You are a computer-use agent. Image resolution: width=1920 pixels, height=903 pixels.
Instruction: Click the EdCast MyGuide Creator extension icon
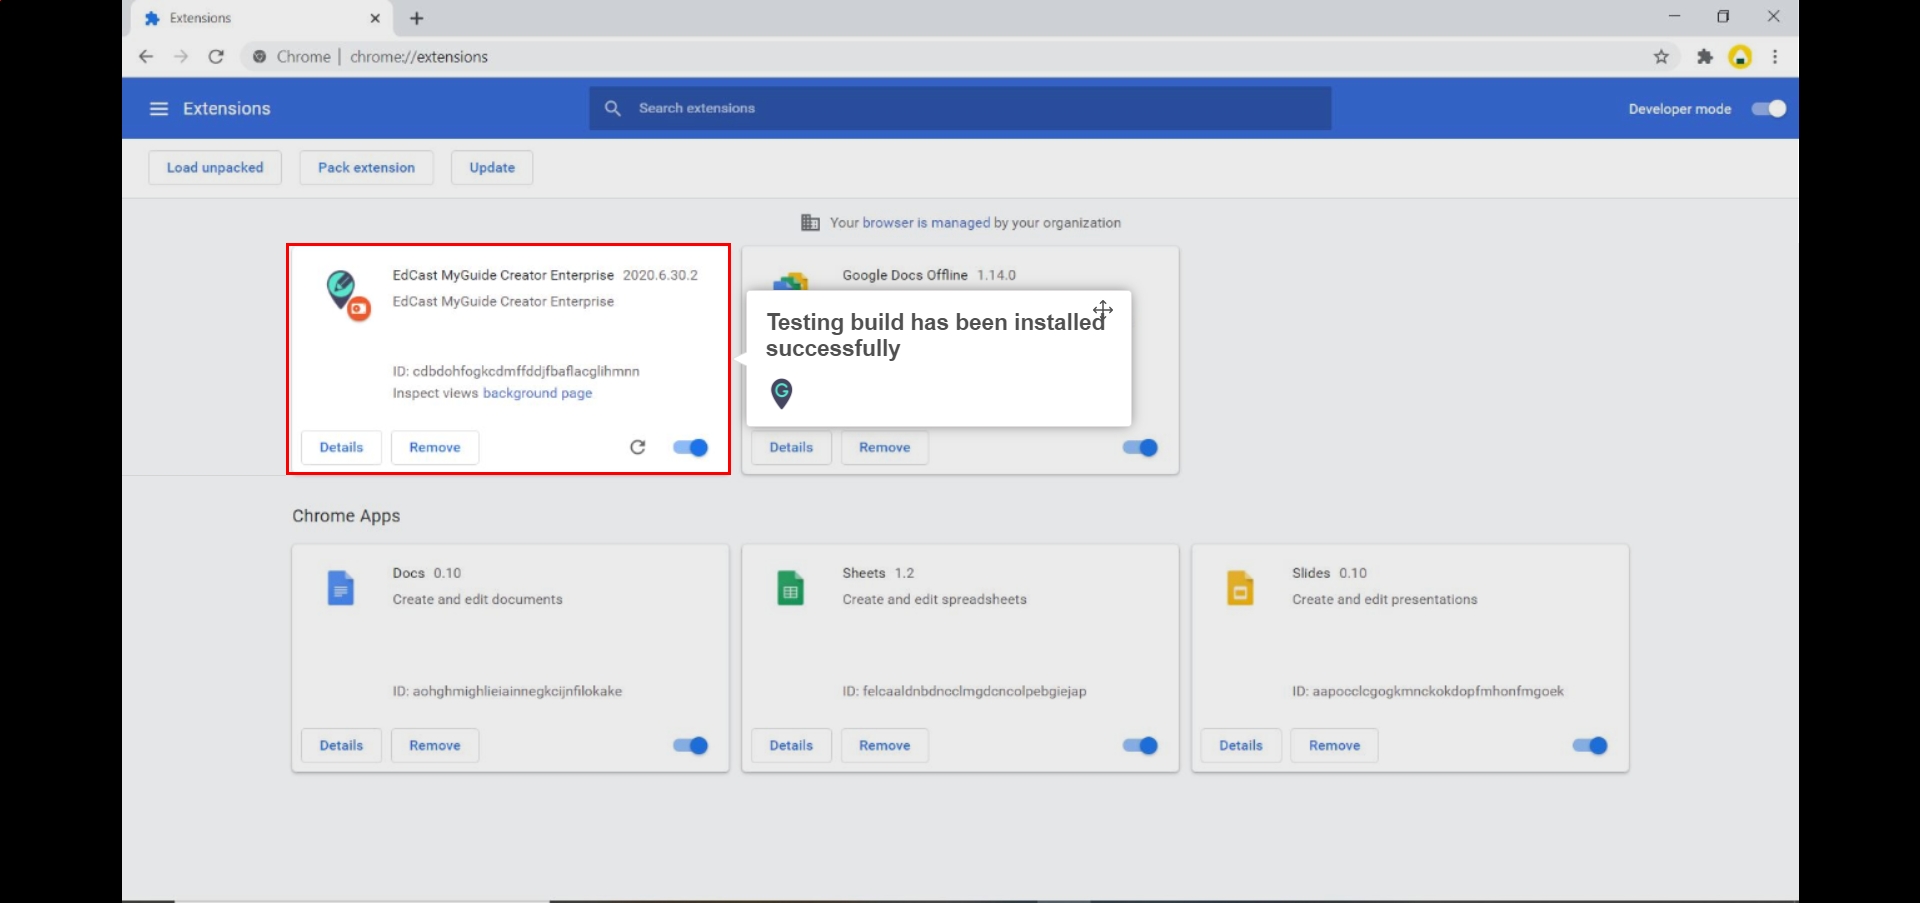click(348, 295)
